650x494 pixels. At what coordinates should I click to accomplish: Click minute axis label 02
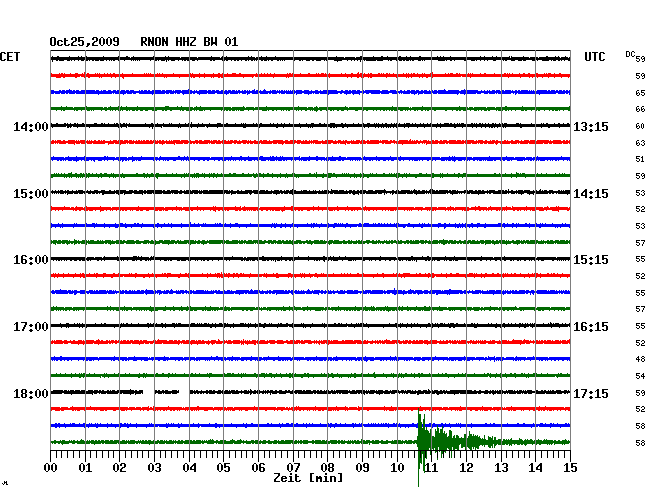[119, 468]
